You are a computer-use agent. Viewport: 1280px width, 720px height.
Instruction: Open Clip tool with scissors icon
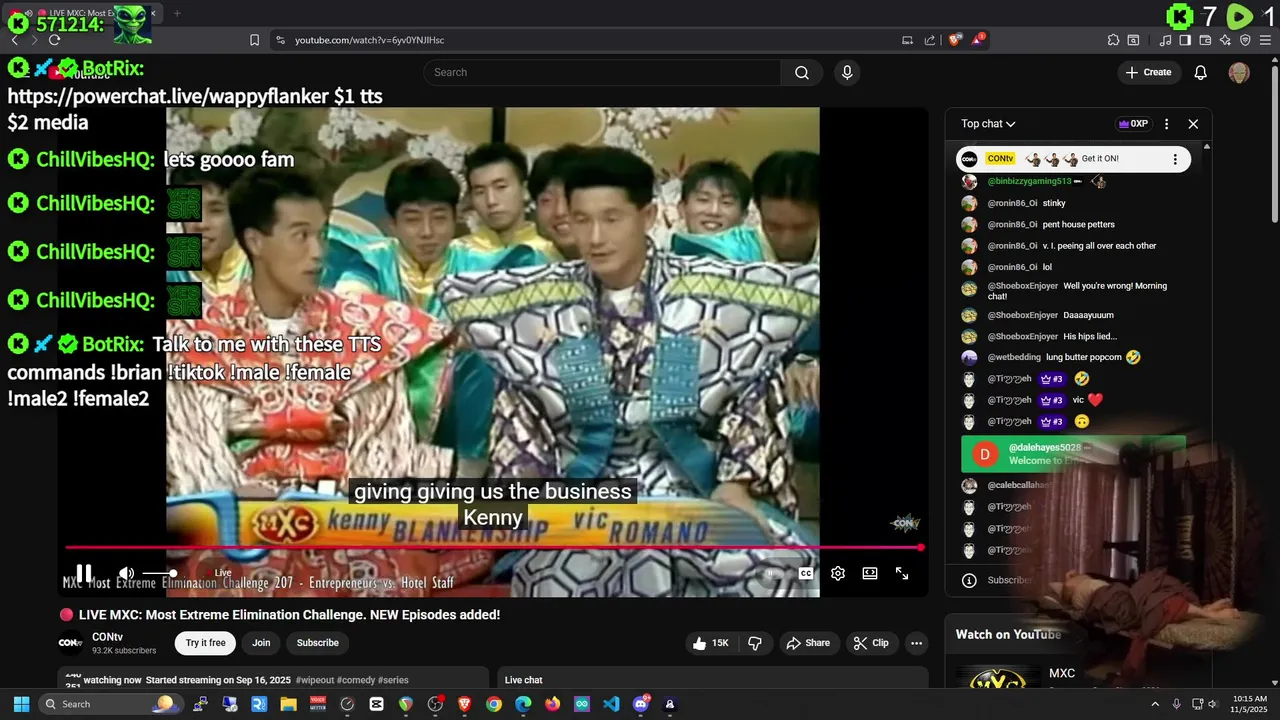(x=871, y=643)
